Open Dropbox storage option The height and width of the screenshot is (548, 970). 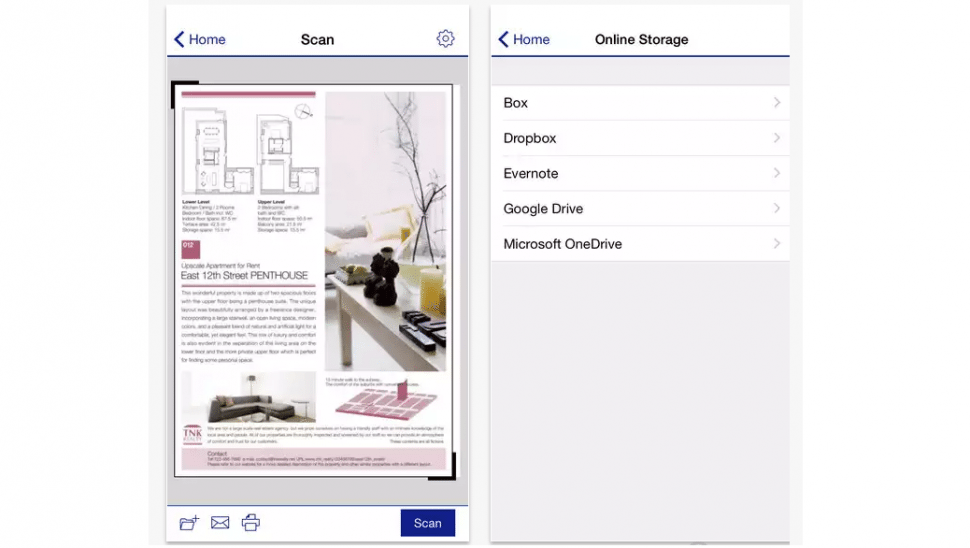tap(640, 138)
